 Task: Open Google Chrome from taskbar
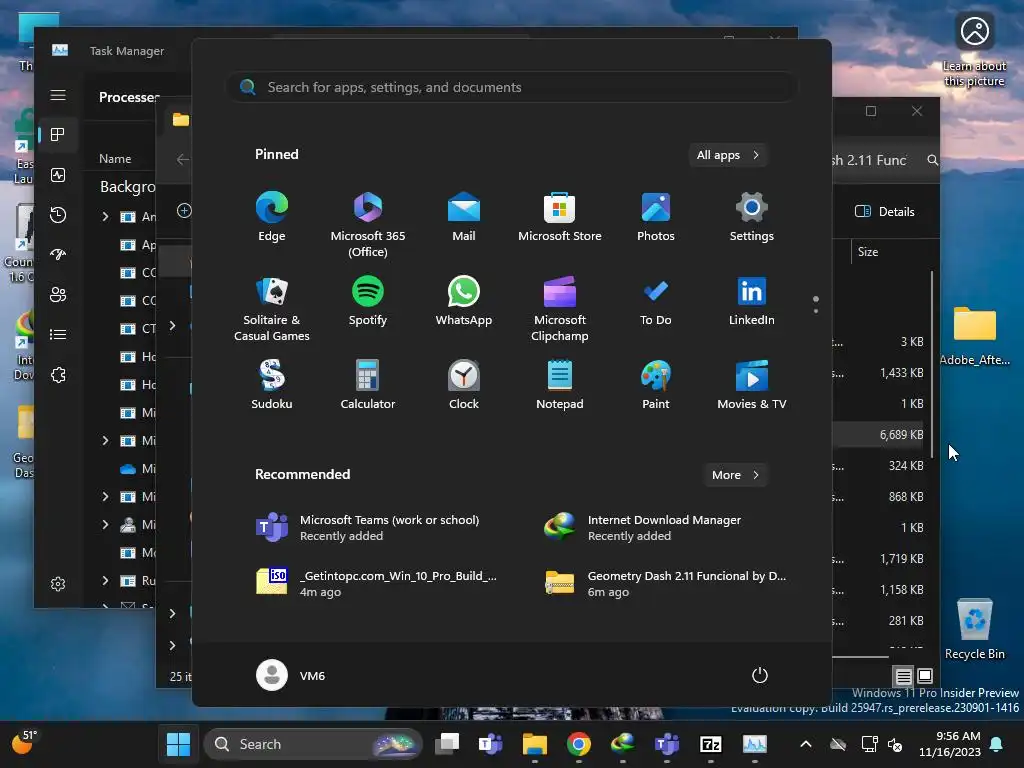point(579,744)
